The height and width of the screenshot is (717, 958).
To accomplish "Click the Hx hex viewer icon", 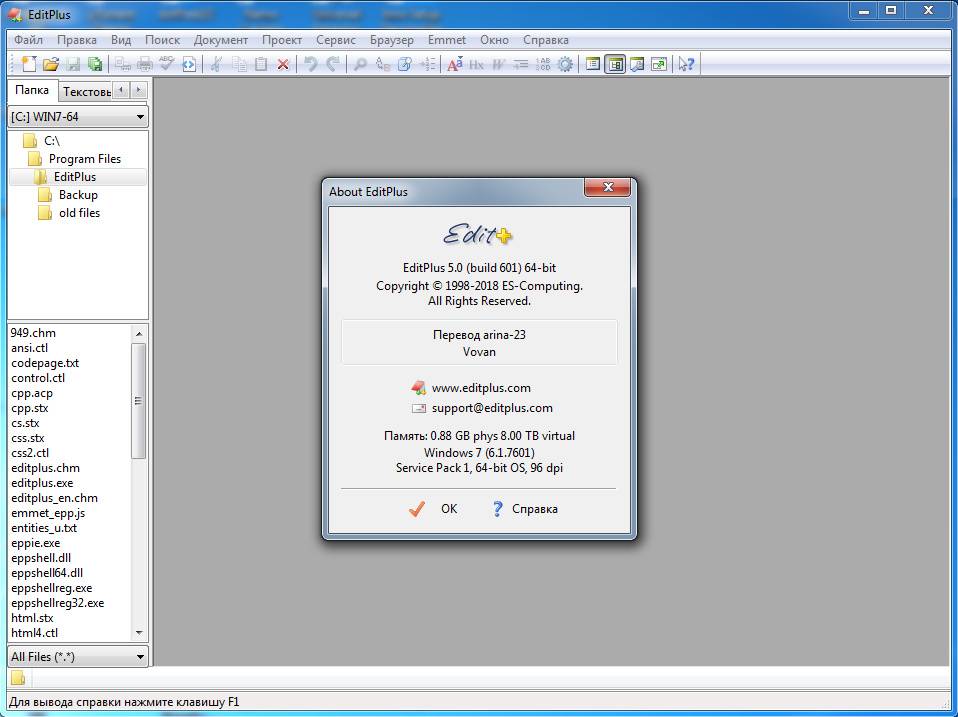I will coord(477,64).
